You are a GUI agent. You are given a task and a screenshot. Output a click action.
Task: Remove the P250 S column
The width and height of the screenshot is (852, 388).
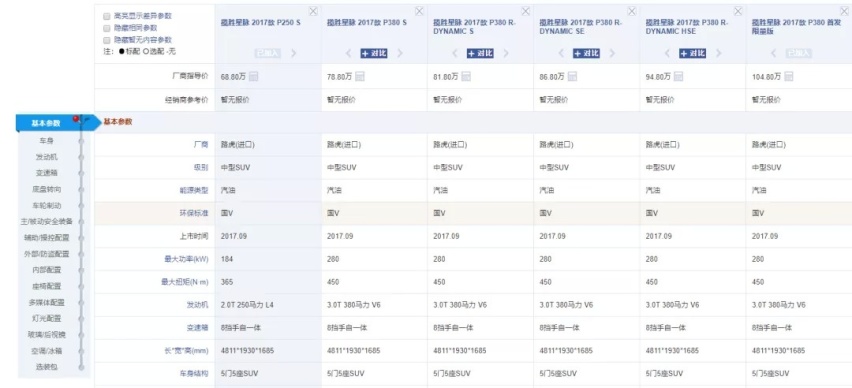pos(314,11)
